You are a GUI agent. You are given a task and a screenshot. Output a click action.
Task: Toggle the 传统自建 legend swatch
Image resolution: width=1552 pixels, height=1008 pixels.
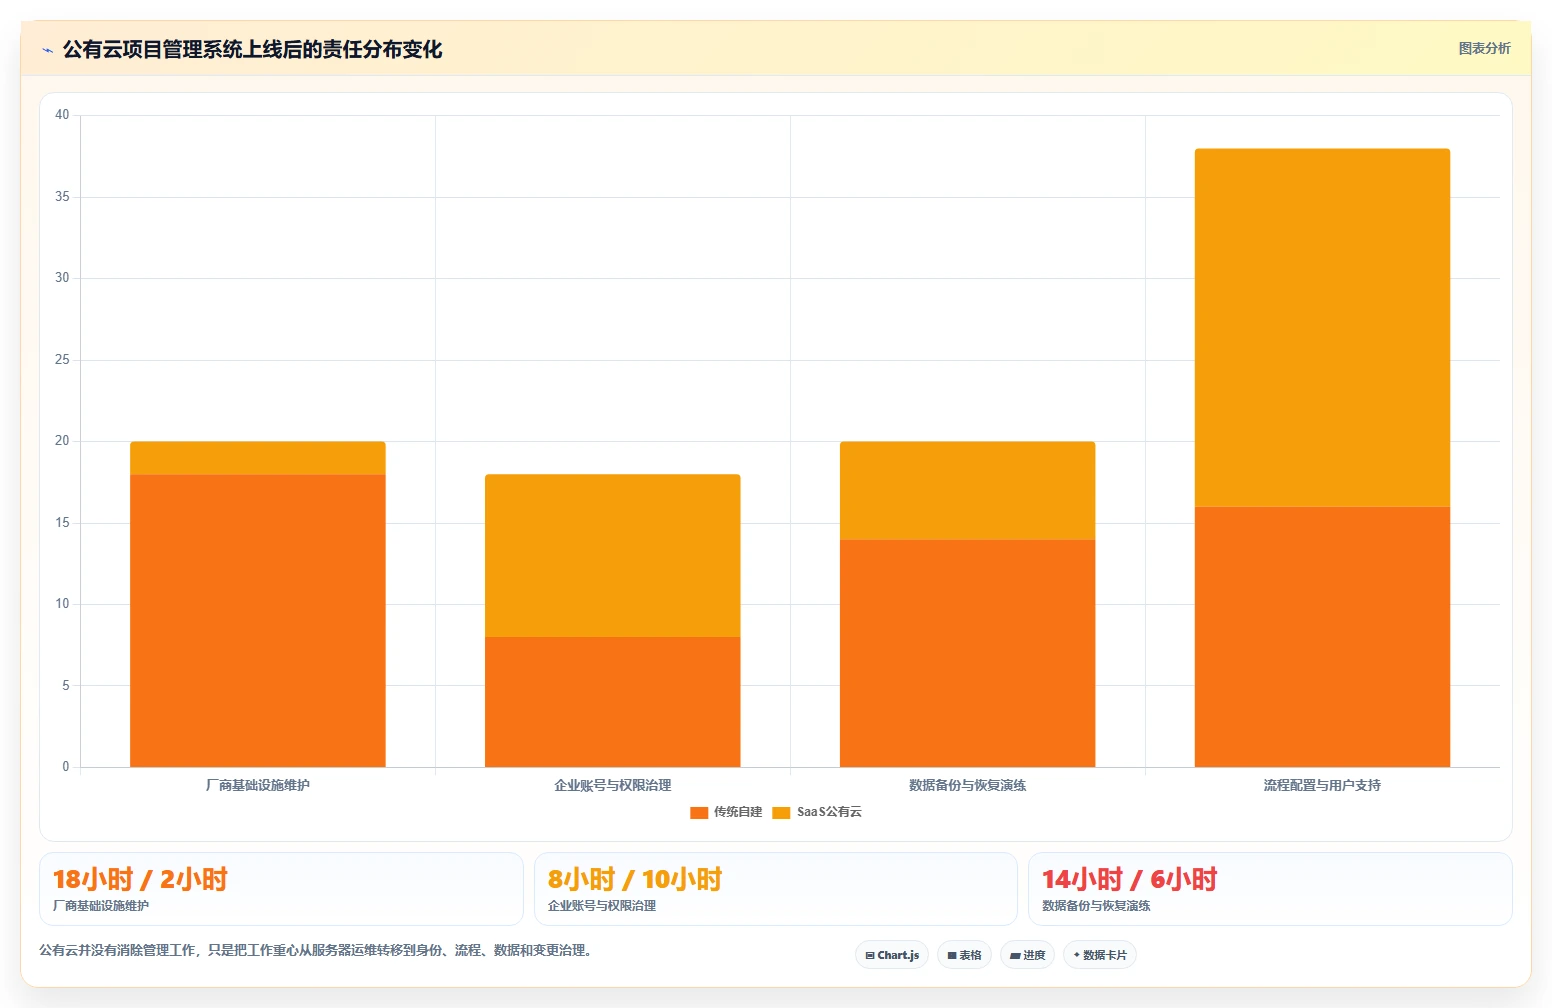(x=699, y=812)
